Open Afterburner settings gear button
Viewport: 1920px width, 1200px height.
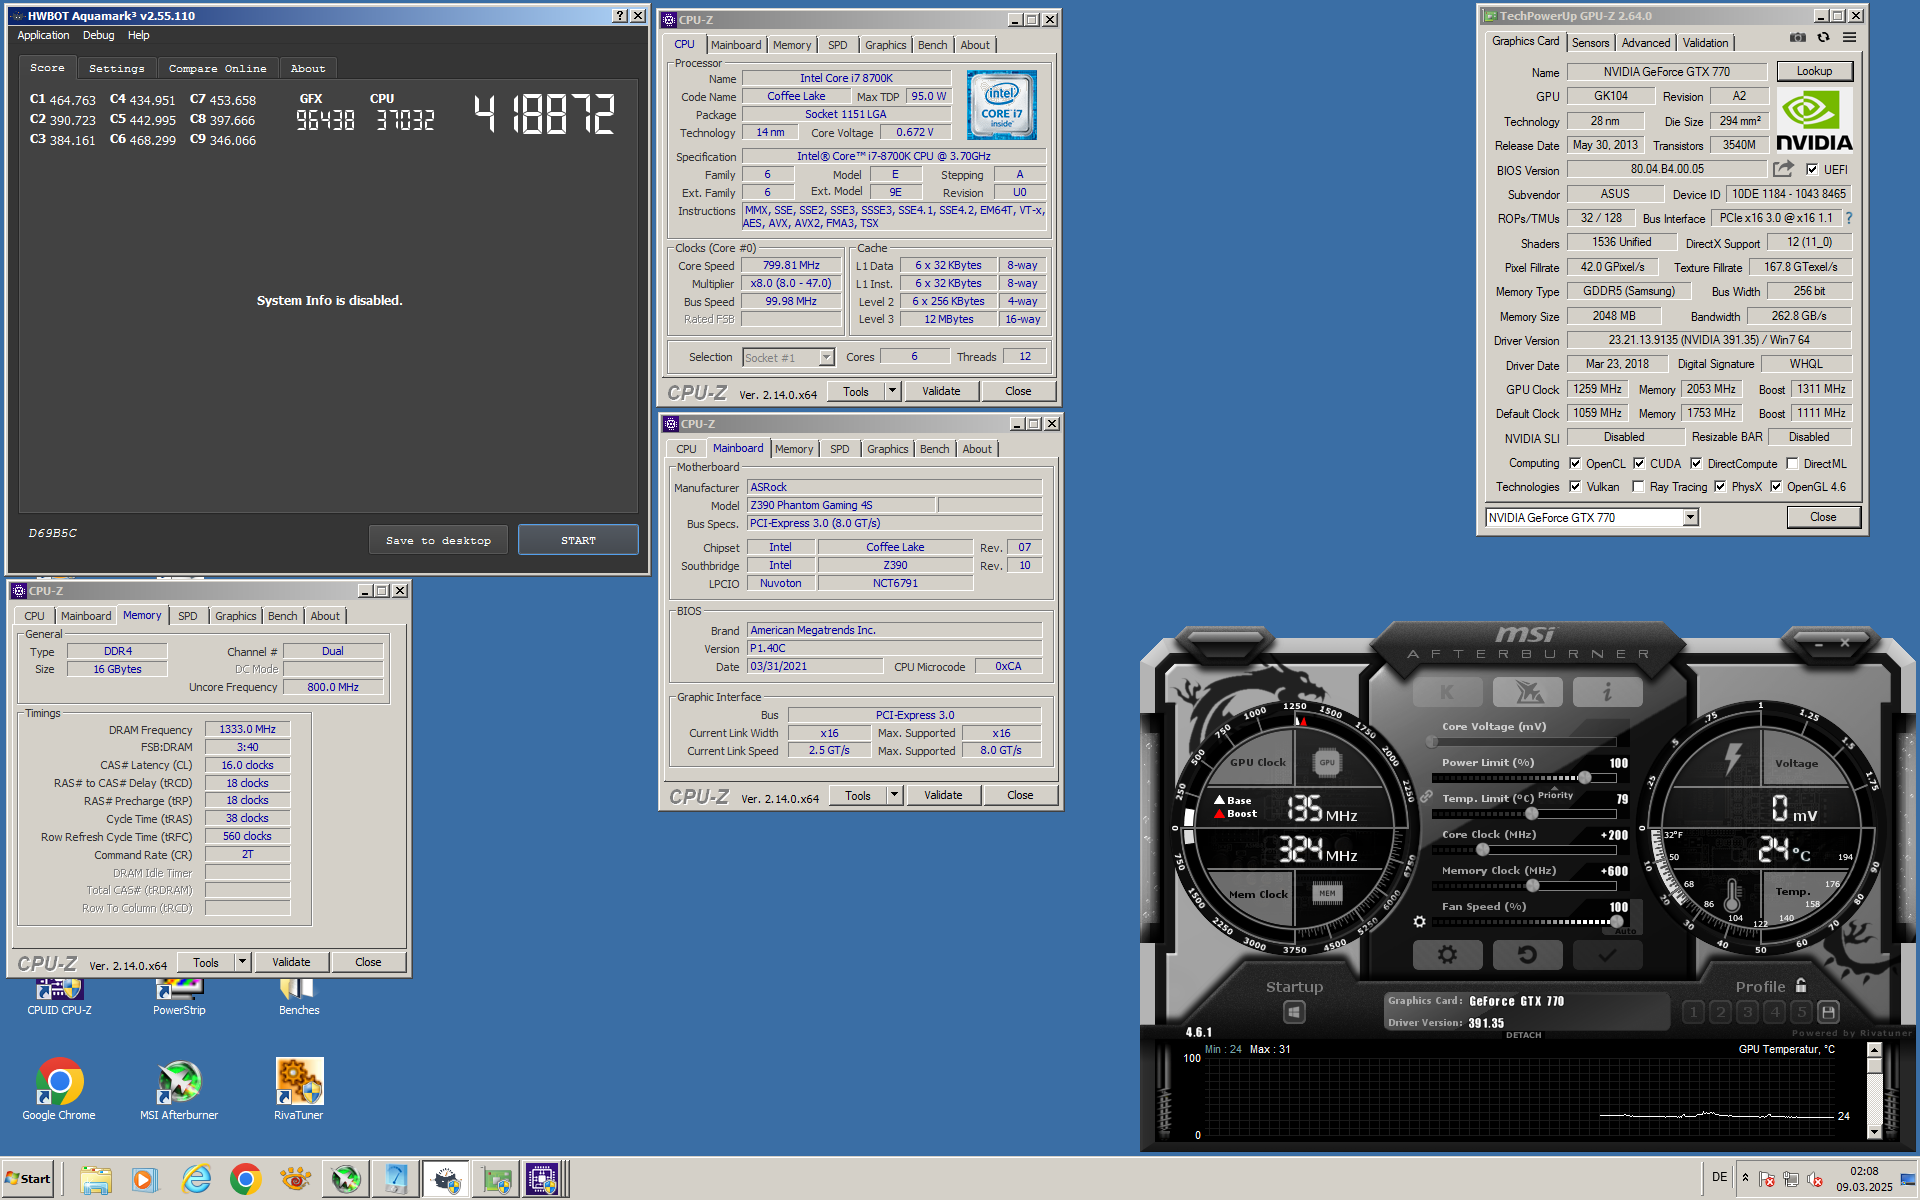1447,955
